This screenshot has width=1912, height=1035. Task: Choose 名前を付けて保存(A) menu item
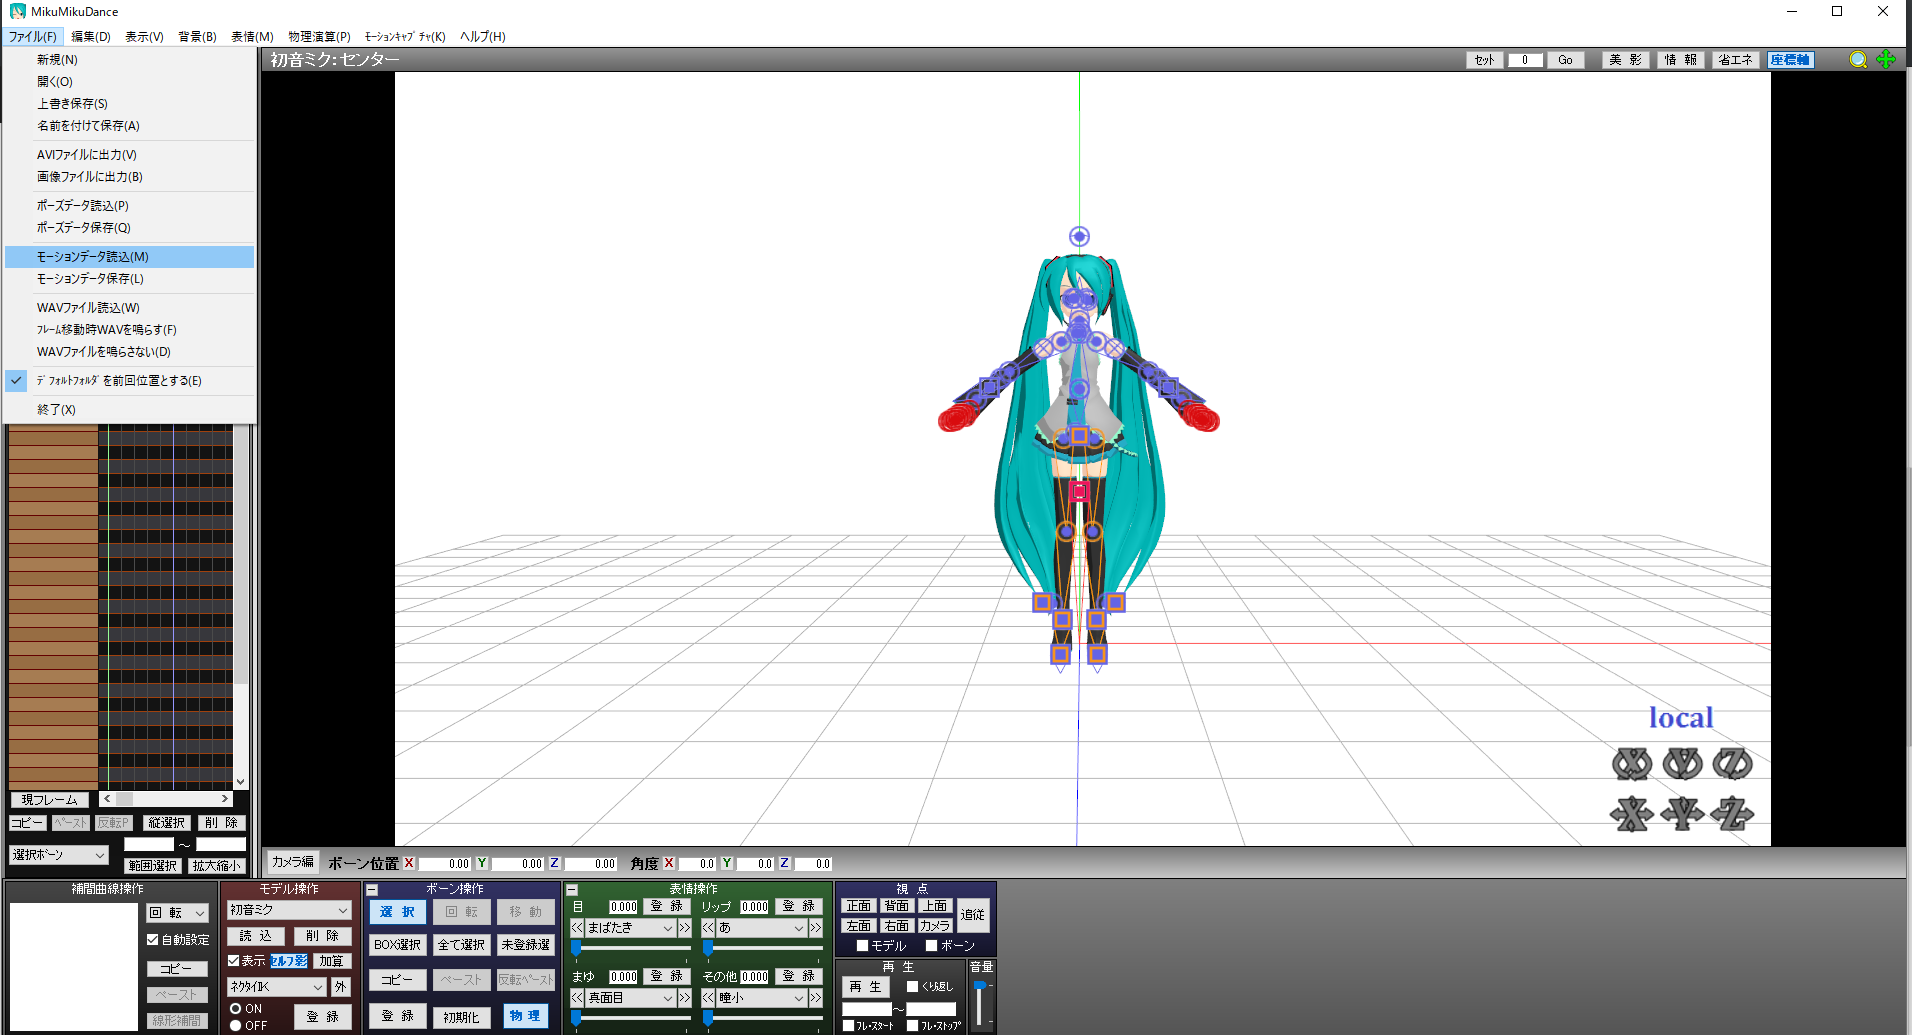click(x=129, y=126)
